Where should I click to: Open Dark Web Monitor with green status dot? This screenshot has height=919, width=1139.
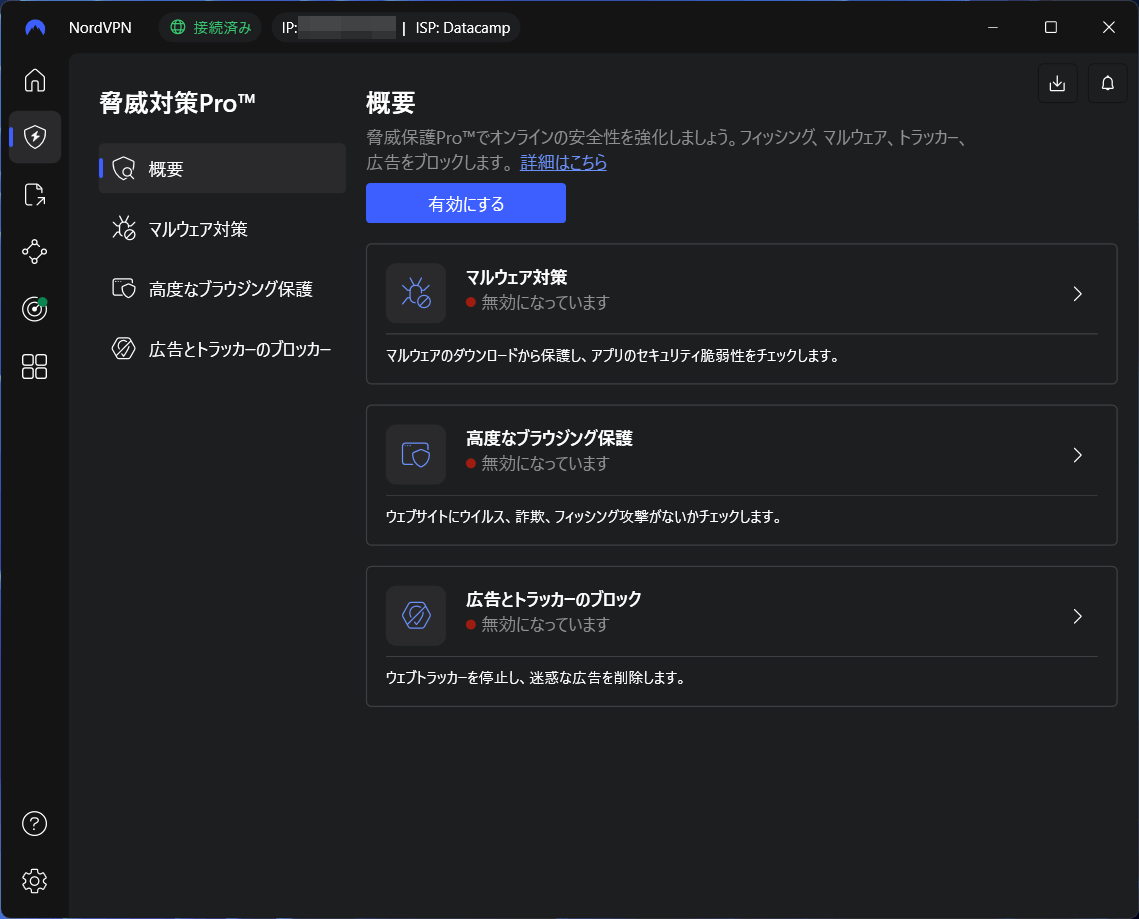pyautogui.click(x=34, y=309)
